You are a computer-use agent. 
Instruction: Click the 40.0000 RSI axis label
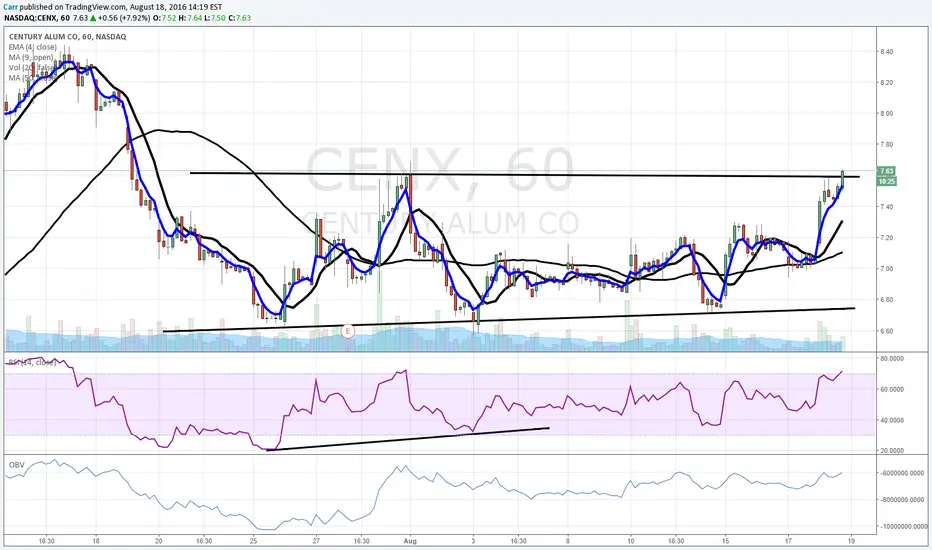892,420
